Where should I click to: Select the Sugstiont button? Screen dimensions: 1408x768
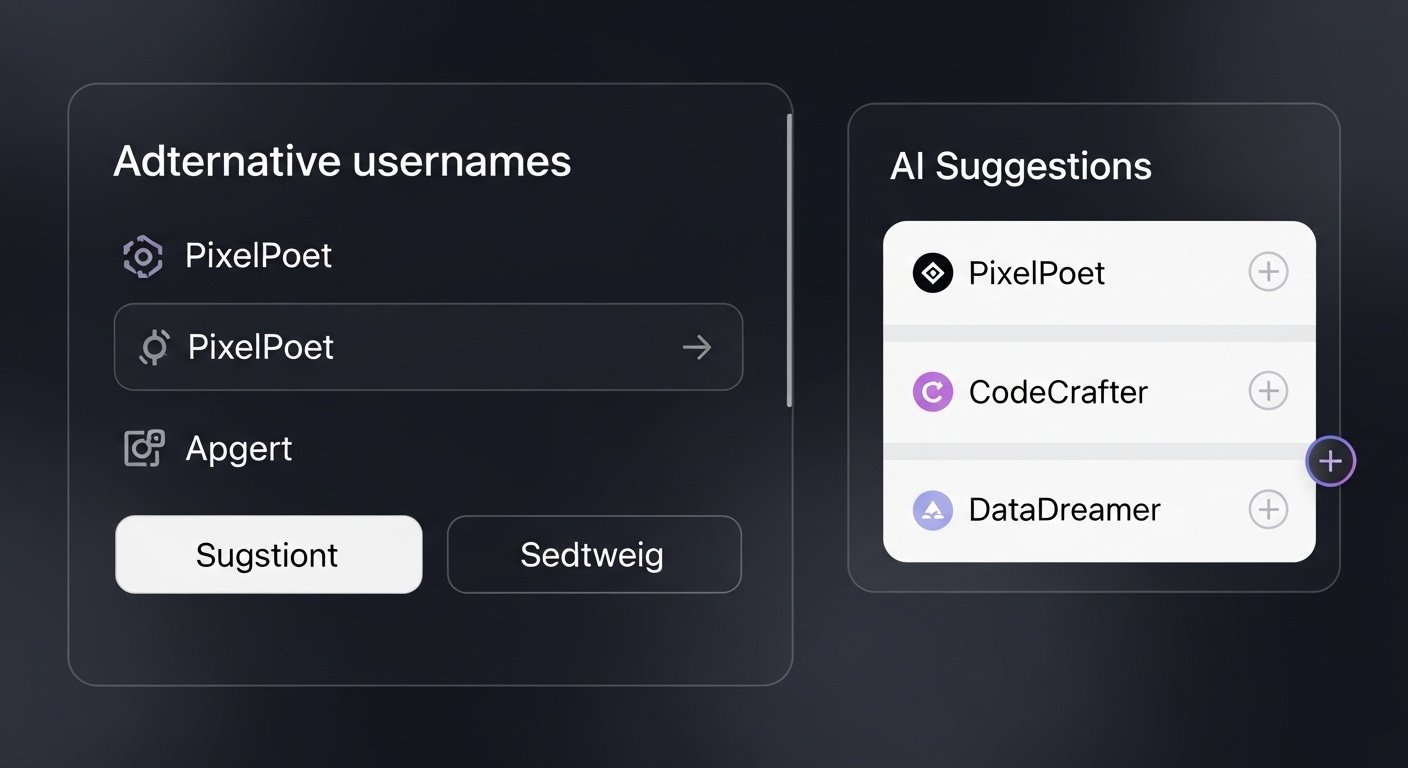pos(268,554)
